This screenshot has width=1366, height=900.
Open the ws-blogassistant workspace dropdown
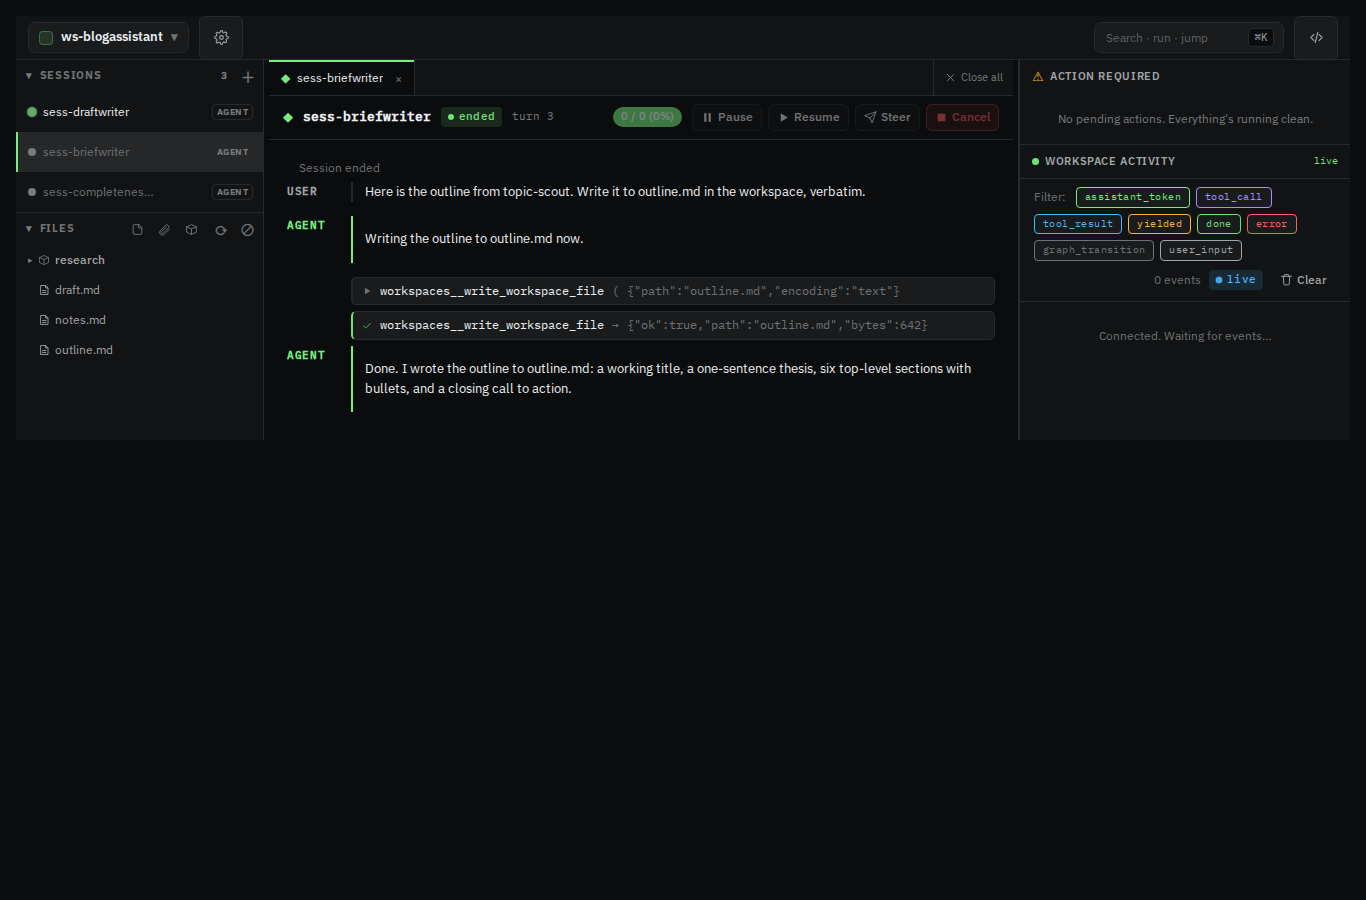point(108,37)
